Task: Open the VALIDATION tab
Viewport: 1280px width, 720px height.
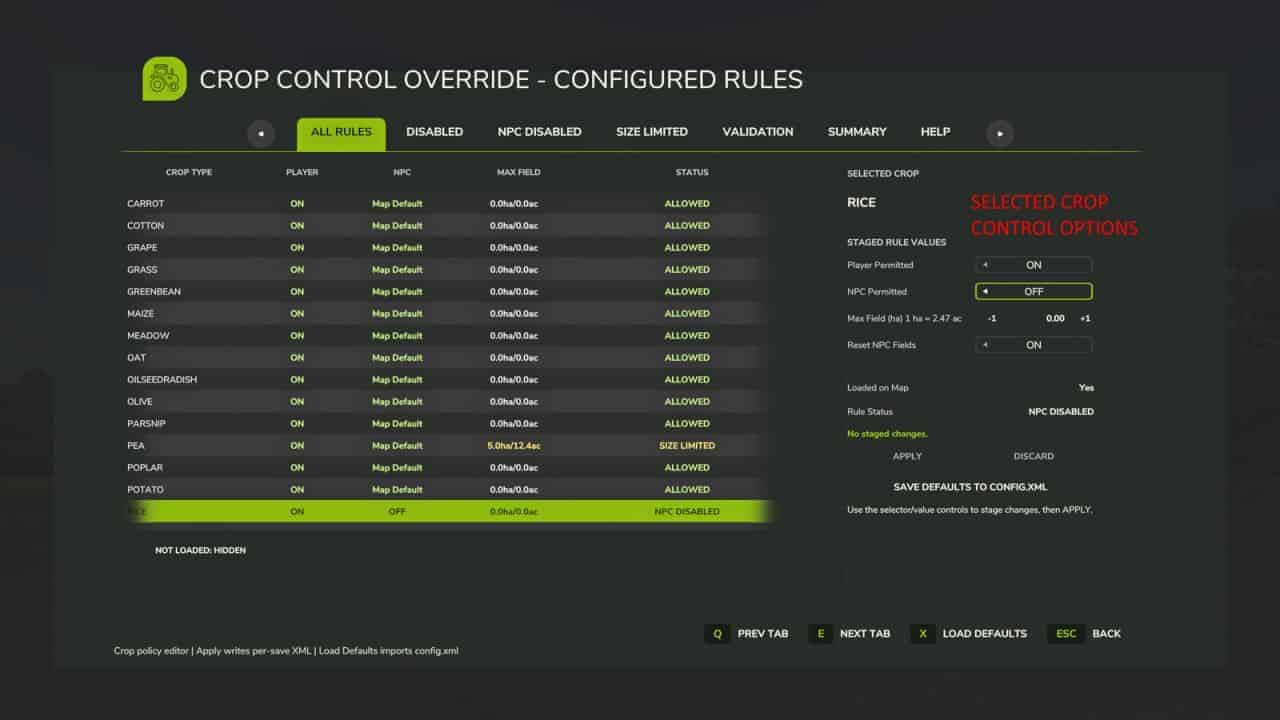Action: (758, 132)
